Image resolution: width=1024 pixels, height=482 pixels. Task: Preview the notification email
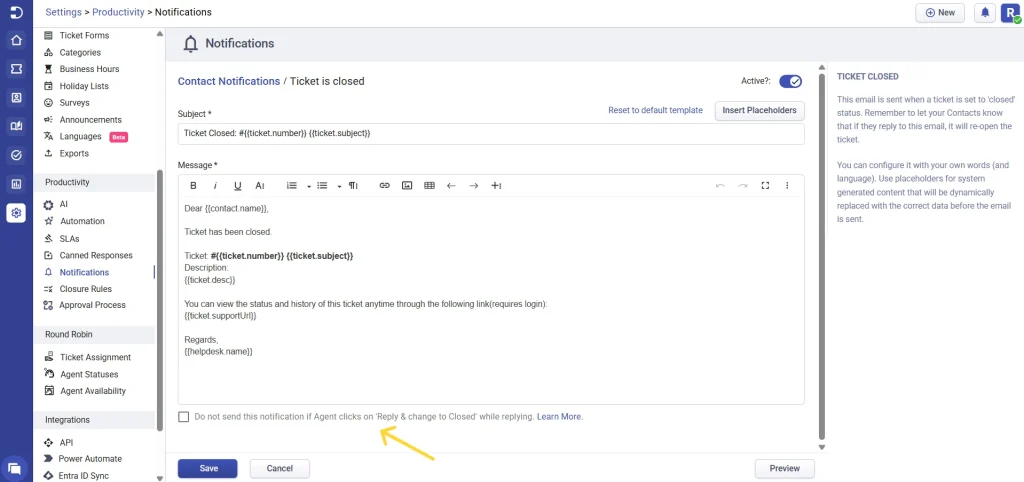click(784, 468)
